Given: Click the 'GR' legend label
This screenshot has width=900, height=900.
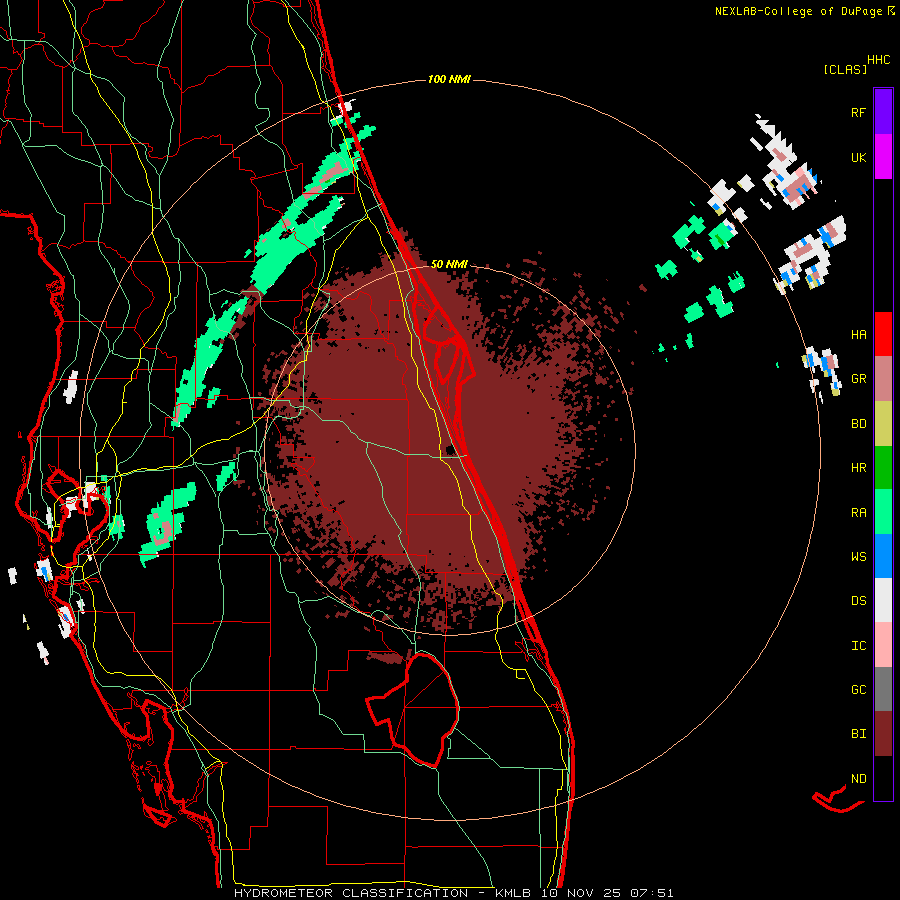Looking at the screenshot, I should click(x=858, y=379).
